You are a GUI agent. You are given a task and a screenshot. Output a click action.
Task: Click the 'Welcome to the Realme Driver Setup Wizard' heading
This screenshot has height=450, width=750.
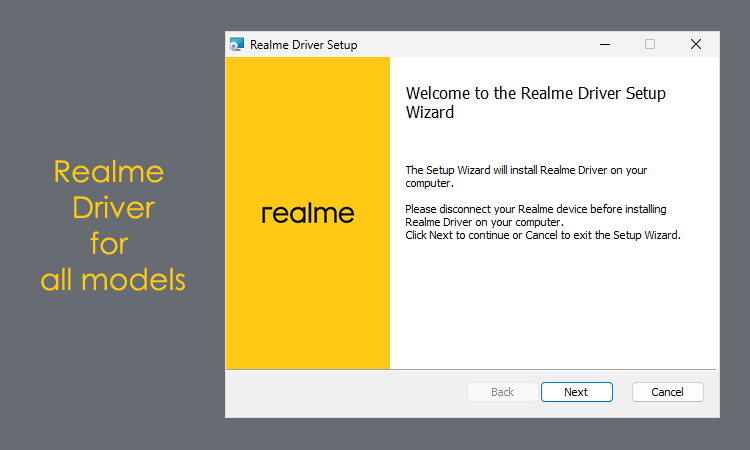tap(535, 102)
